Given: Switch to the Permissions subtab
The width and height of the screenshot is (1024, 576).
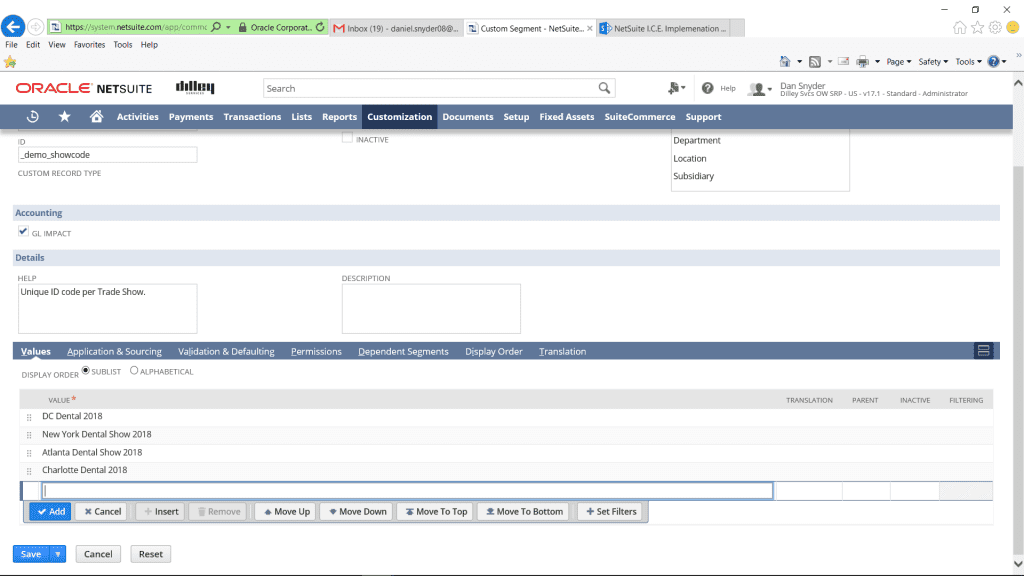Looking at the screenshot, I should [x=316, y=351].
